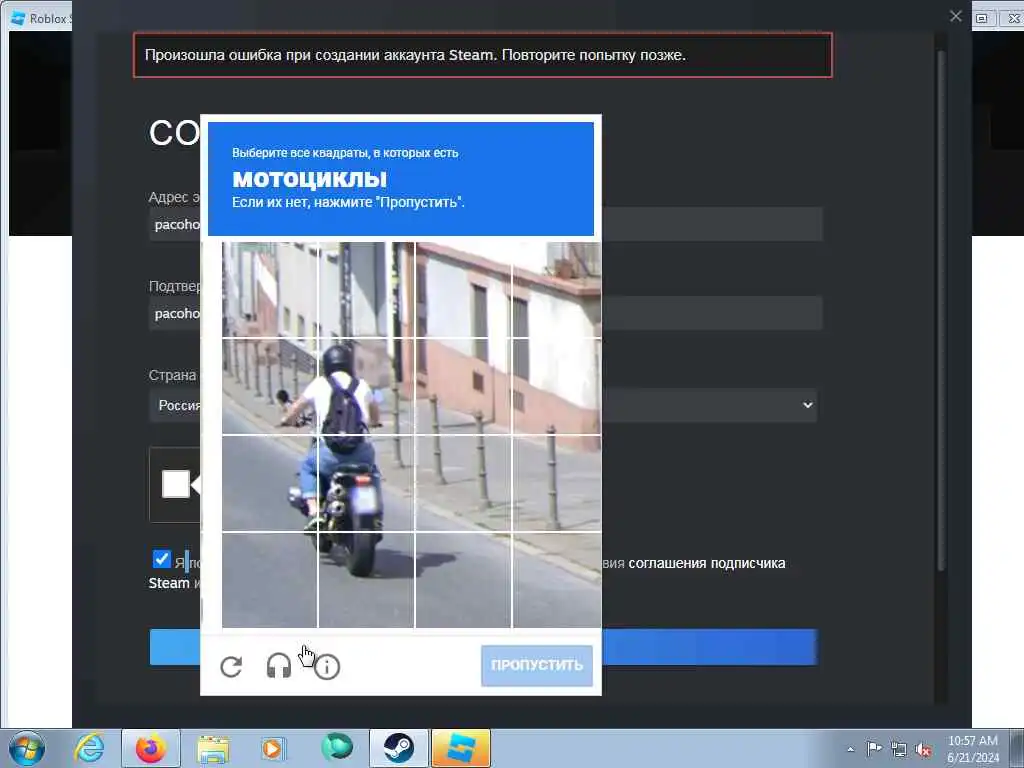Screen dimensions: 1024x768
Task: Click the green globe taskbar icon
Action: (336, 748)
